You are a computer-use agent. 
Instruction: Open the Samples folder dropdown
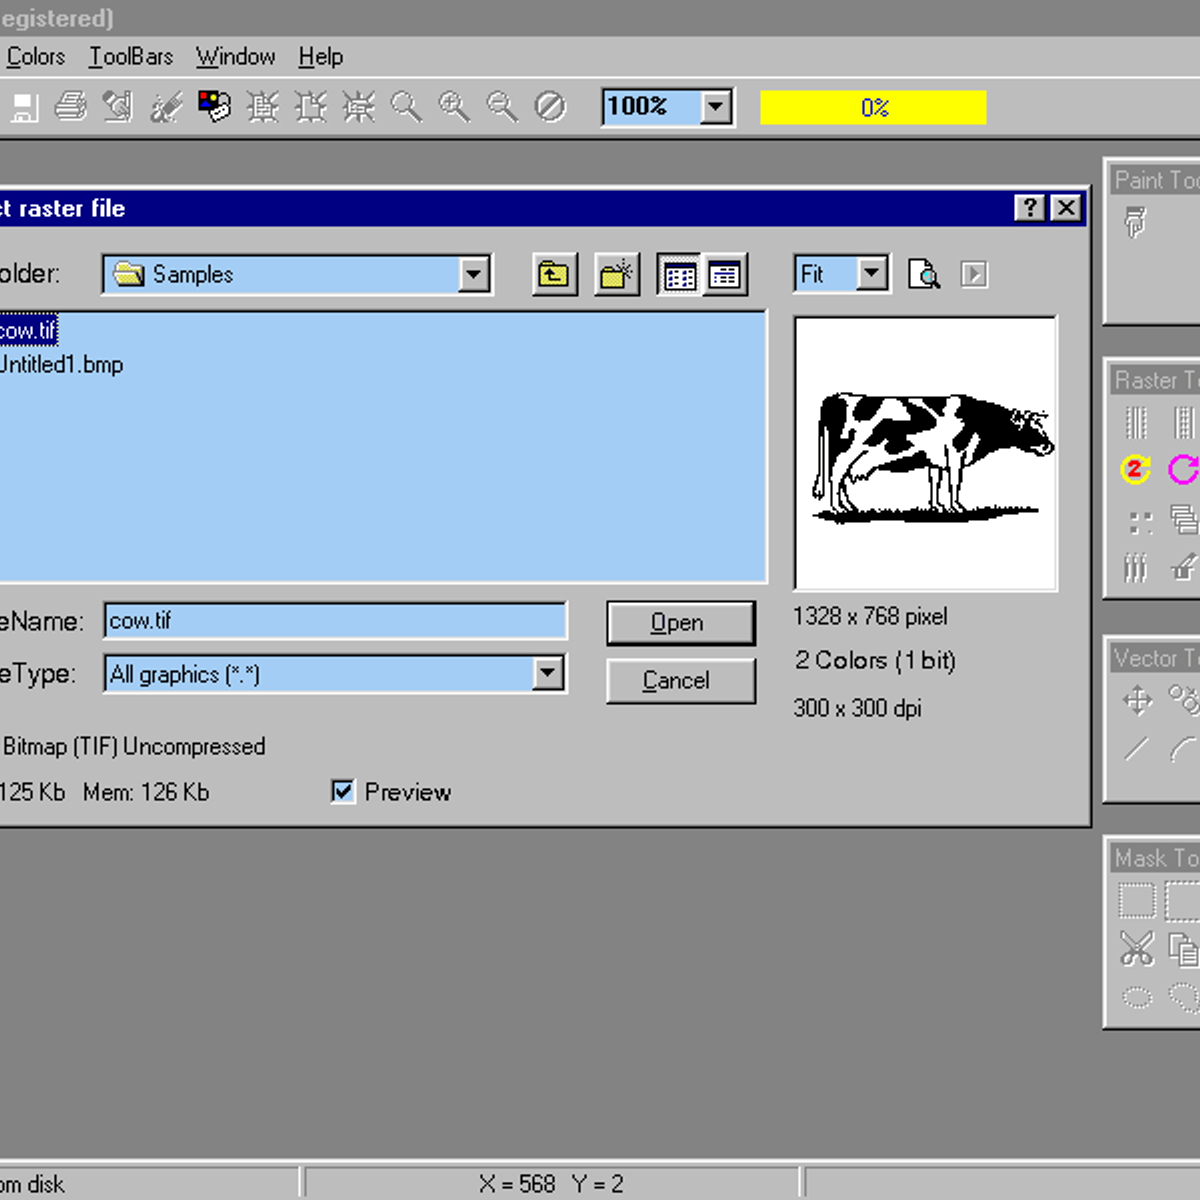point(474,274)
